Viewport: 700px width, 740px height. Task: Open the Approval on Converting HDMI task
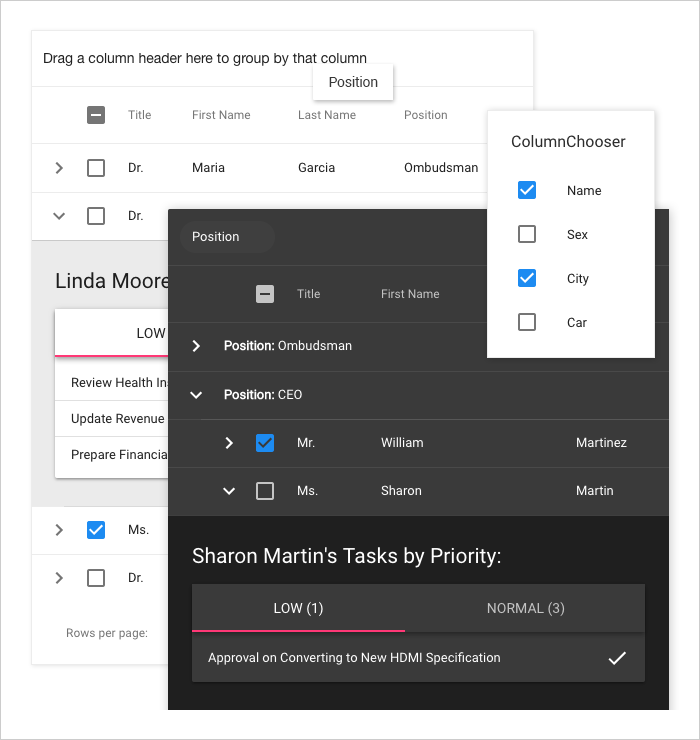(x=354, y=658)
